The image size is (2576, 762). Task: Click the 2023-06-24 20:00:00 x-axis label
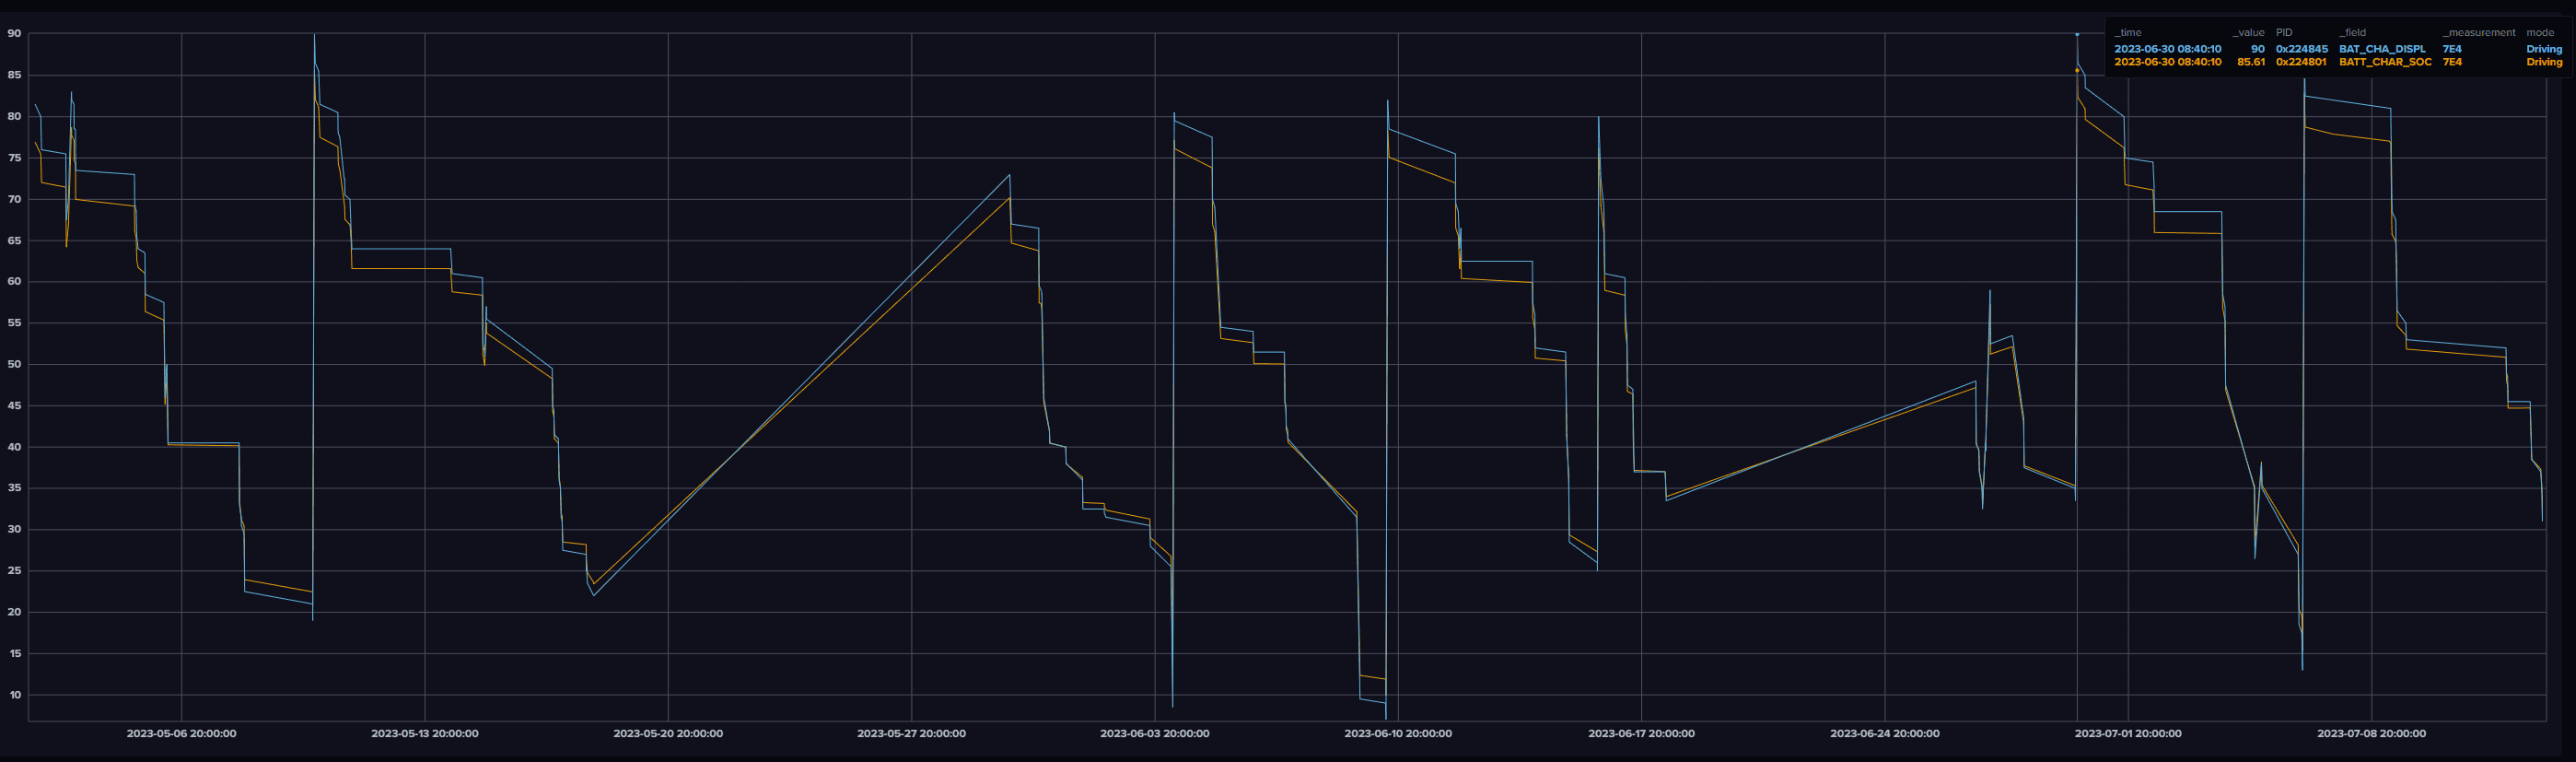click(1885, 733)
